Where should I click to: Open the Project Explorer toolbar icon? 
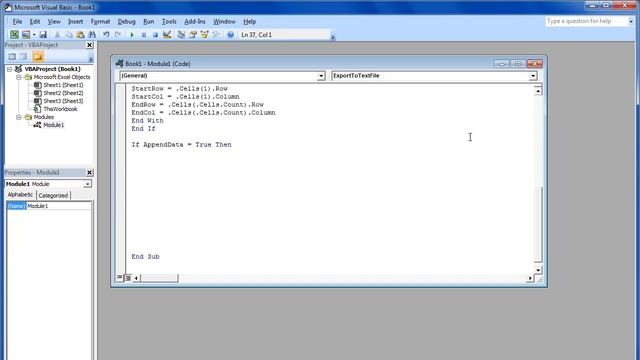coord(181,35)
